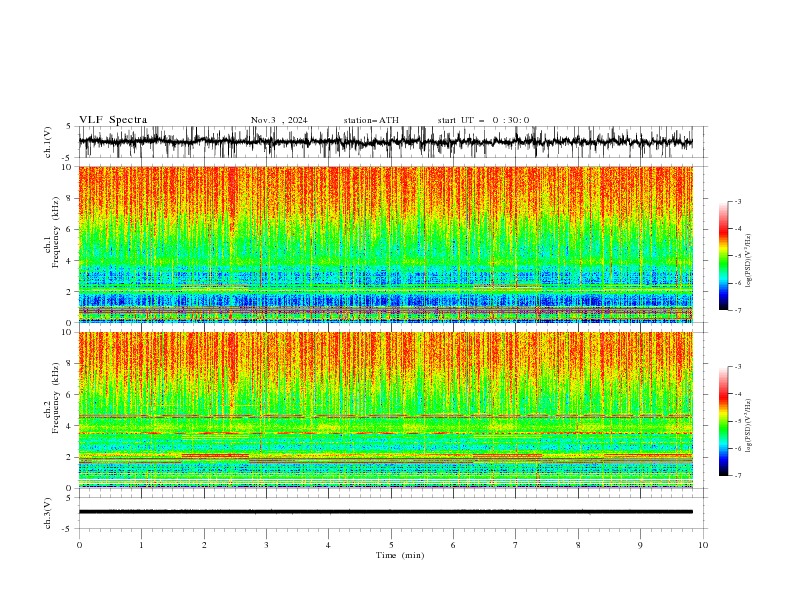Click inside the ch.2 spectrogram panel
The width and height of the screenshot is (792, 612).
pos(385,410)
